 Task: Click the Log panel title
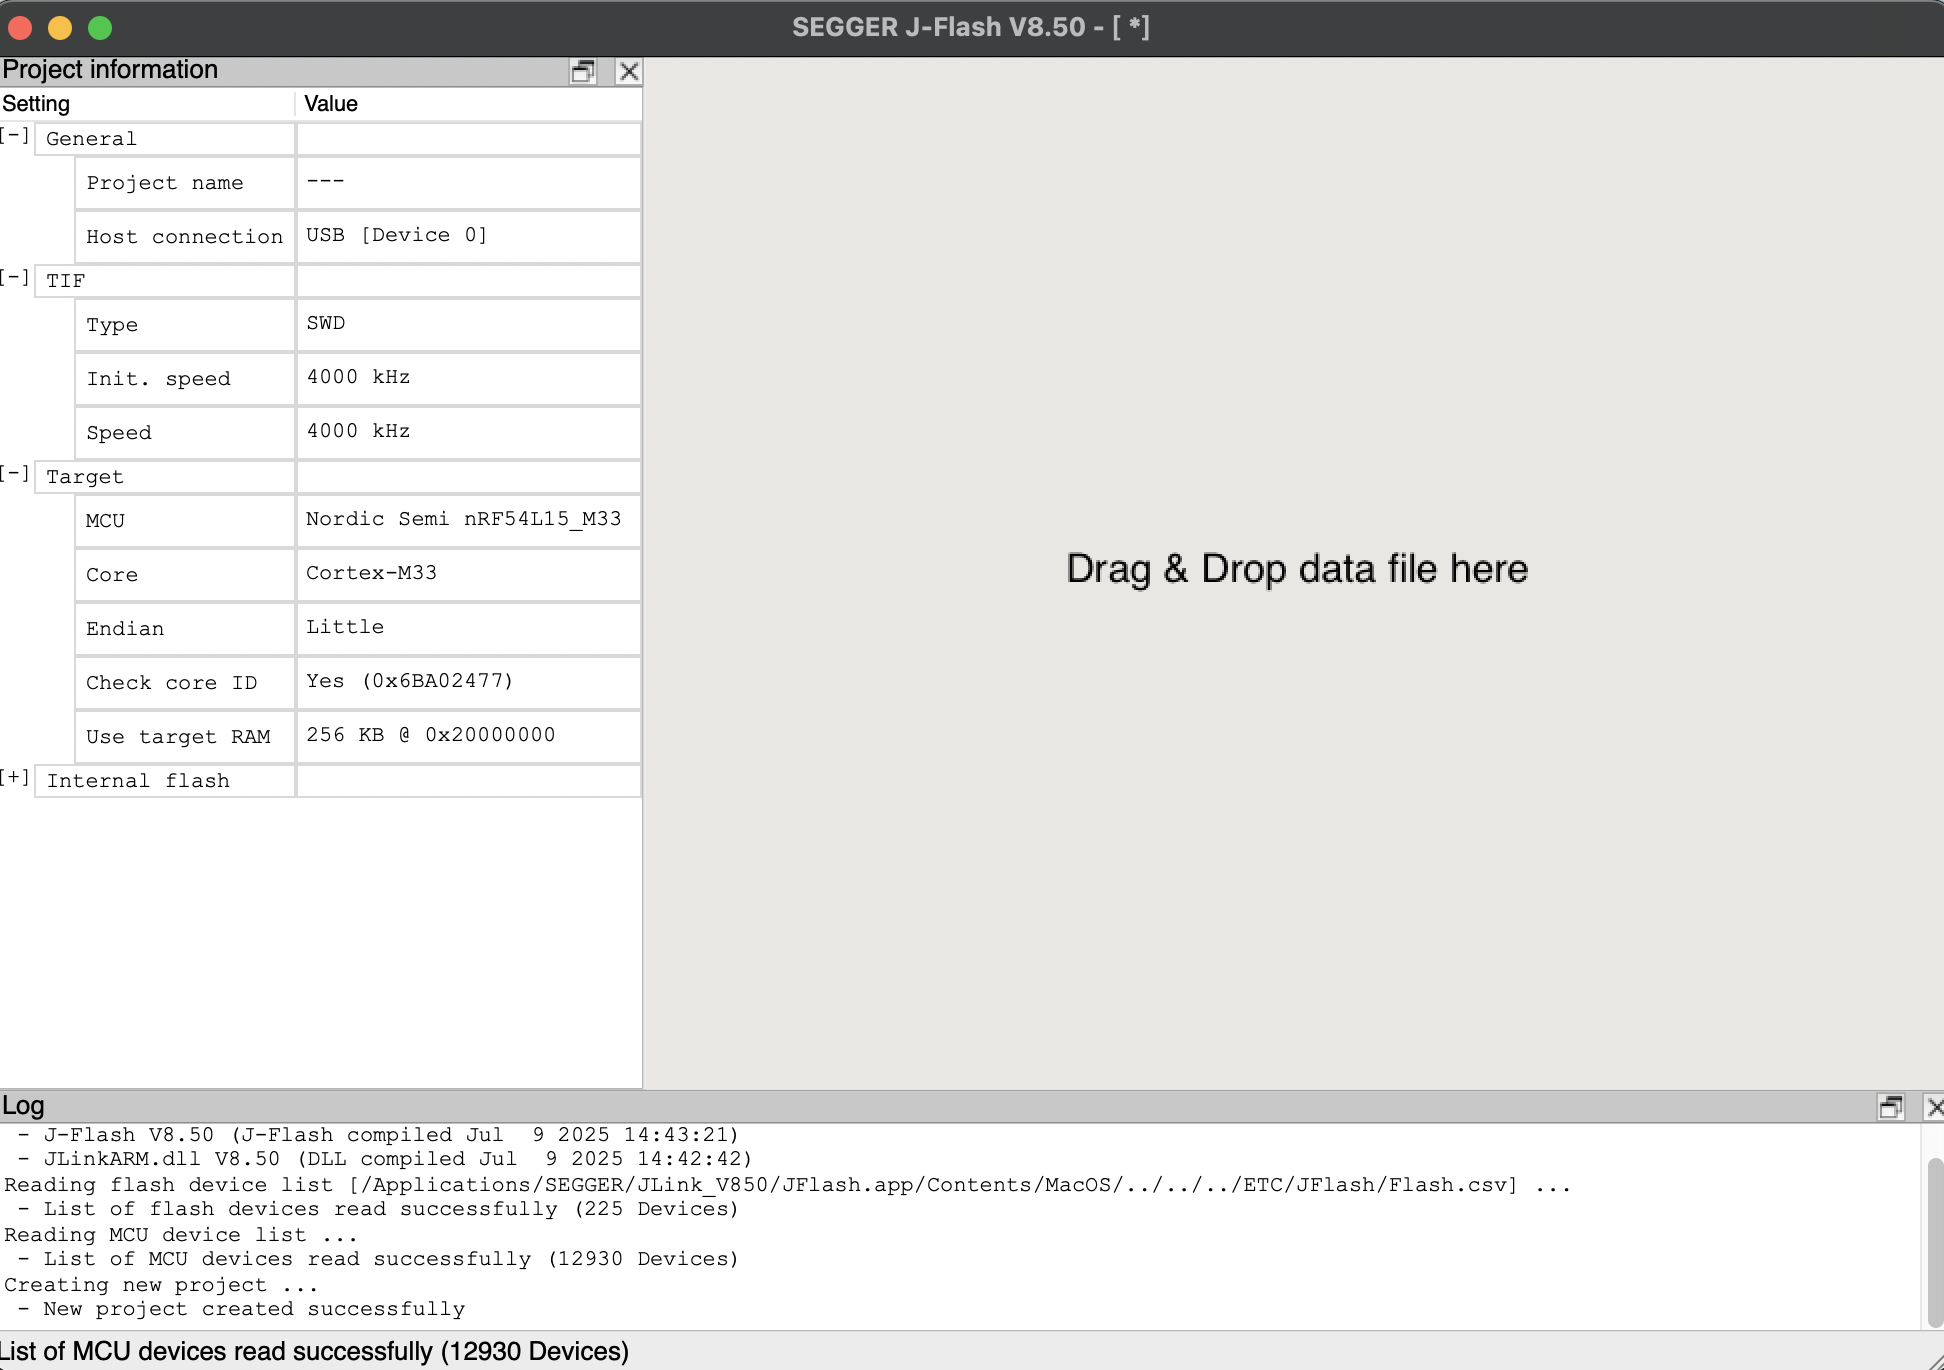tap(23, 1106)
